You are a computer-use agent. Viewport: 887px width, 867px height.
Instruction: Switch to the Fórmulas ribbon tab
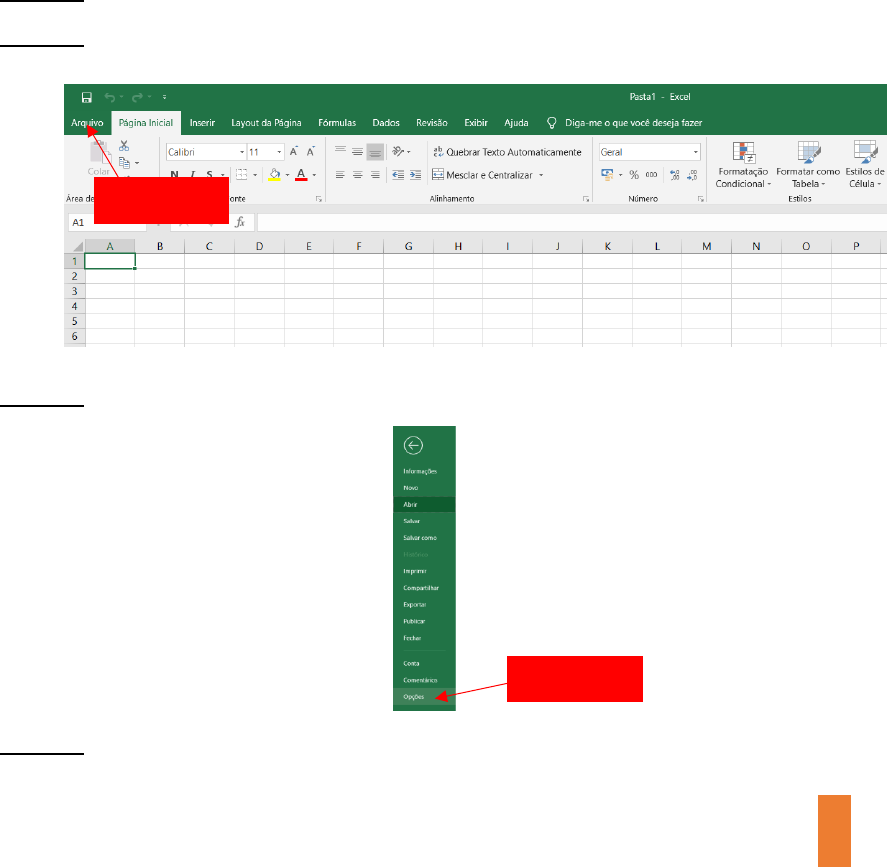[337, 123]
